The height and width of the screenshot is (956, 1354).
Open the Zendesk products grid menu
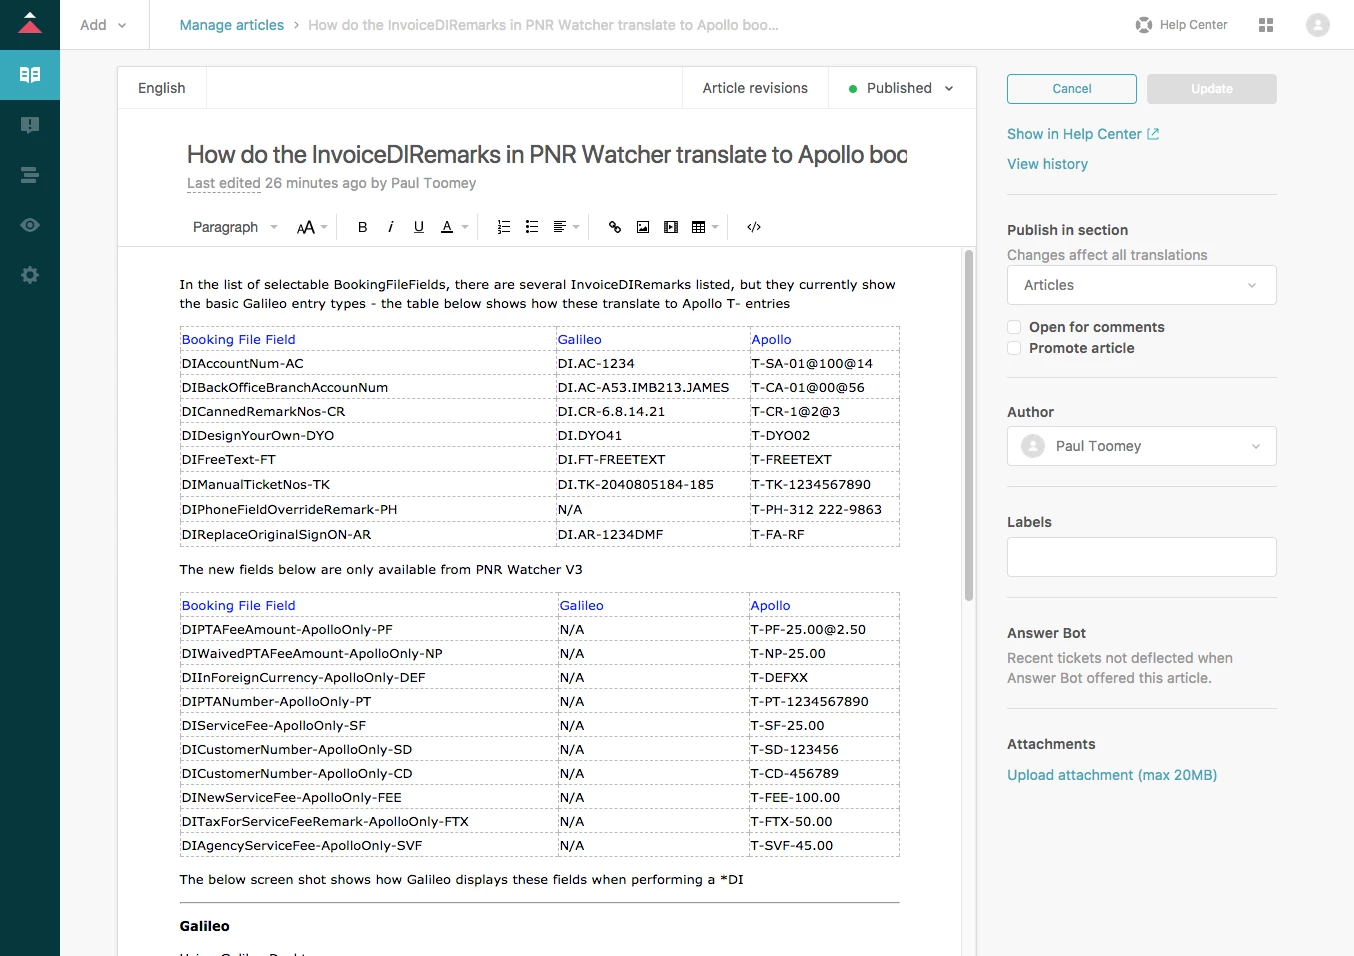[x=1266, y=25]
